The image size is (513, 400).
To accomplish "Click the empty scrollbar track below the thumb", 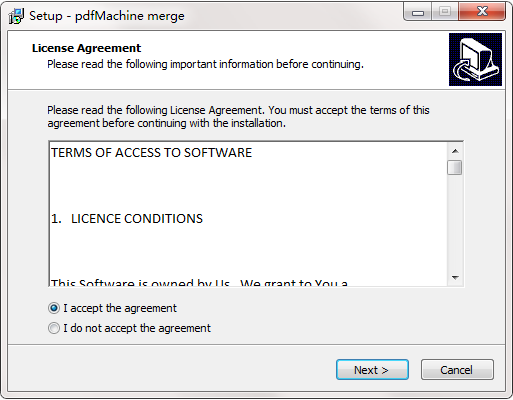I will coord(455,222).
